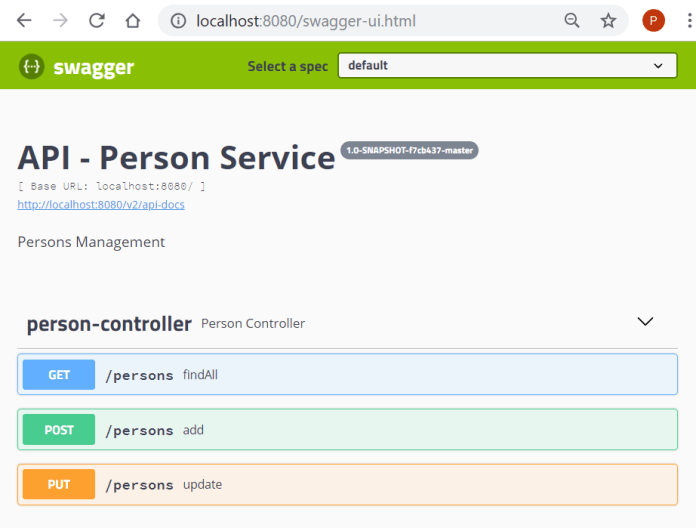Open the browser home page
Viewport: 696px width, 528px height.
coord(132,20)
